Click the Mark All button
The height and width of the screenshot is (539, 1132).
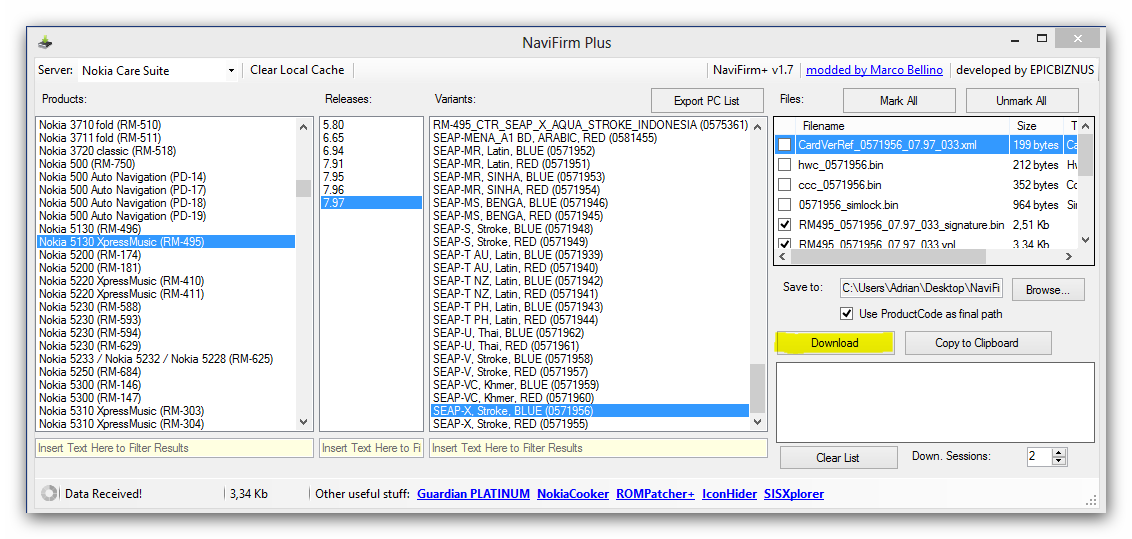(x=898, y=100)
